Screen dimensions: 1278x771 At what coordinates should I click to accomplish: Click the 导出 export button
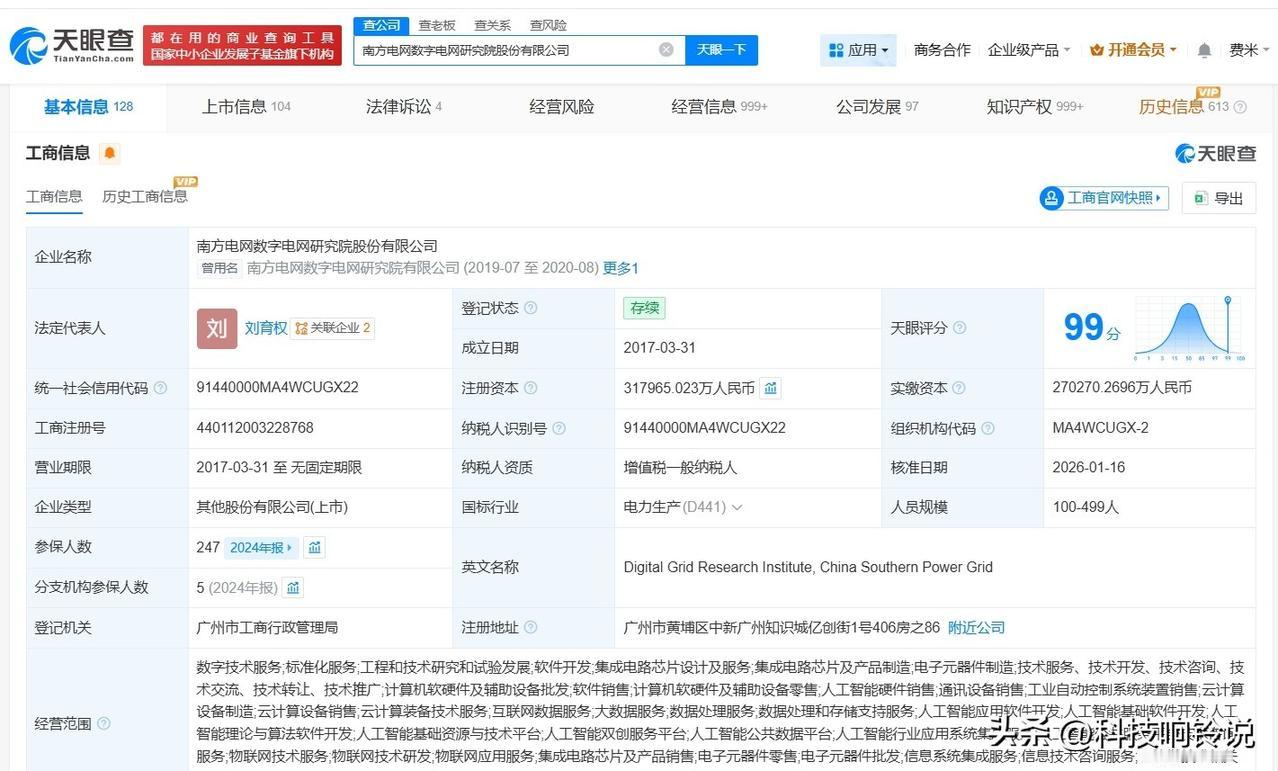pos(1218,198)
